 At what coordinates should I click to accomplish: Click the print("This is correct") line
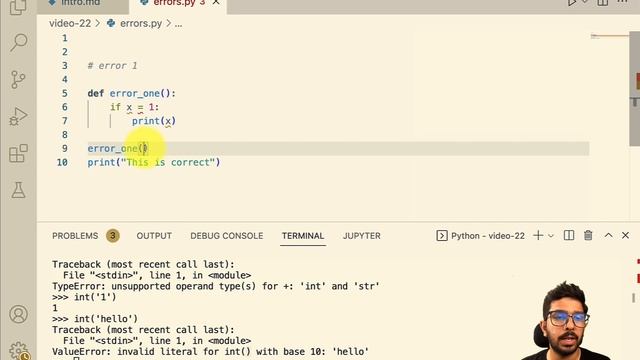[153, 162]
